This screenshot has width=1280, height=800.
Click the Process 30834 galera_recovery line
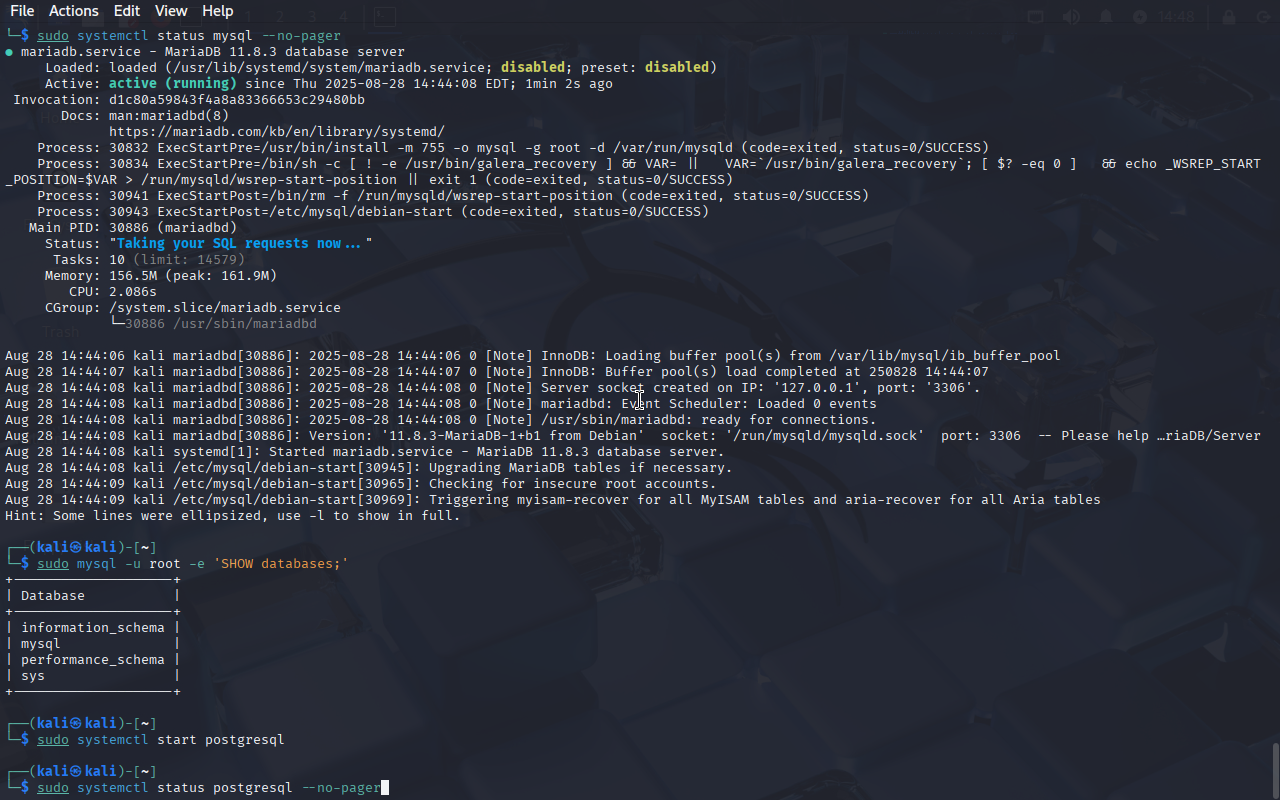[633, 172]
